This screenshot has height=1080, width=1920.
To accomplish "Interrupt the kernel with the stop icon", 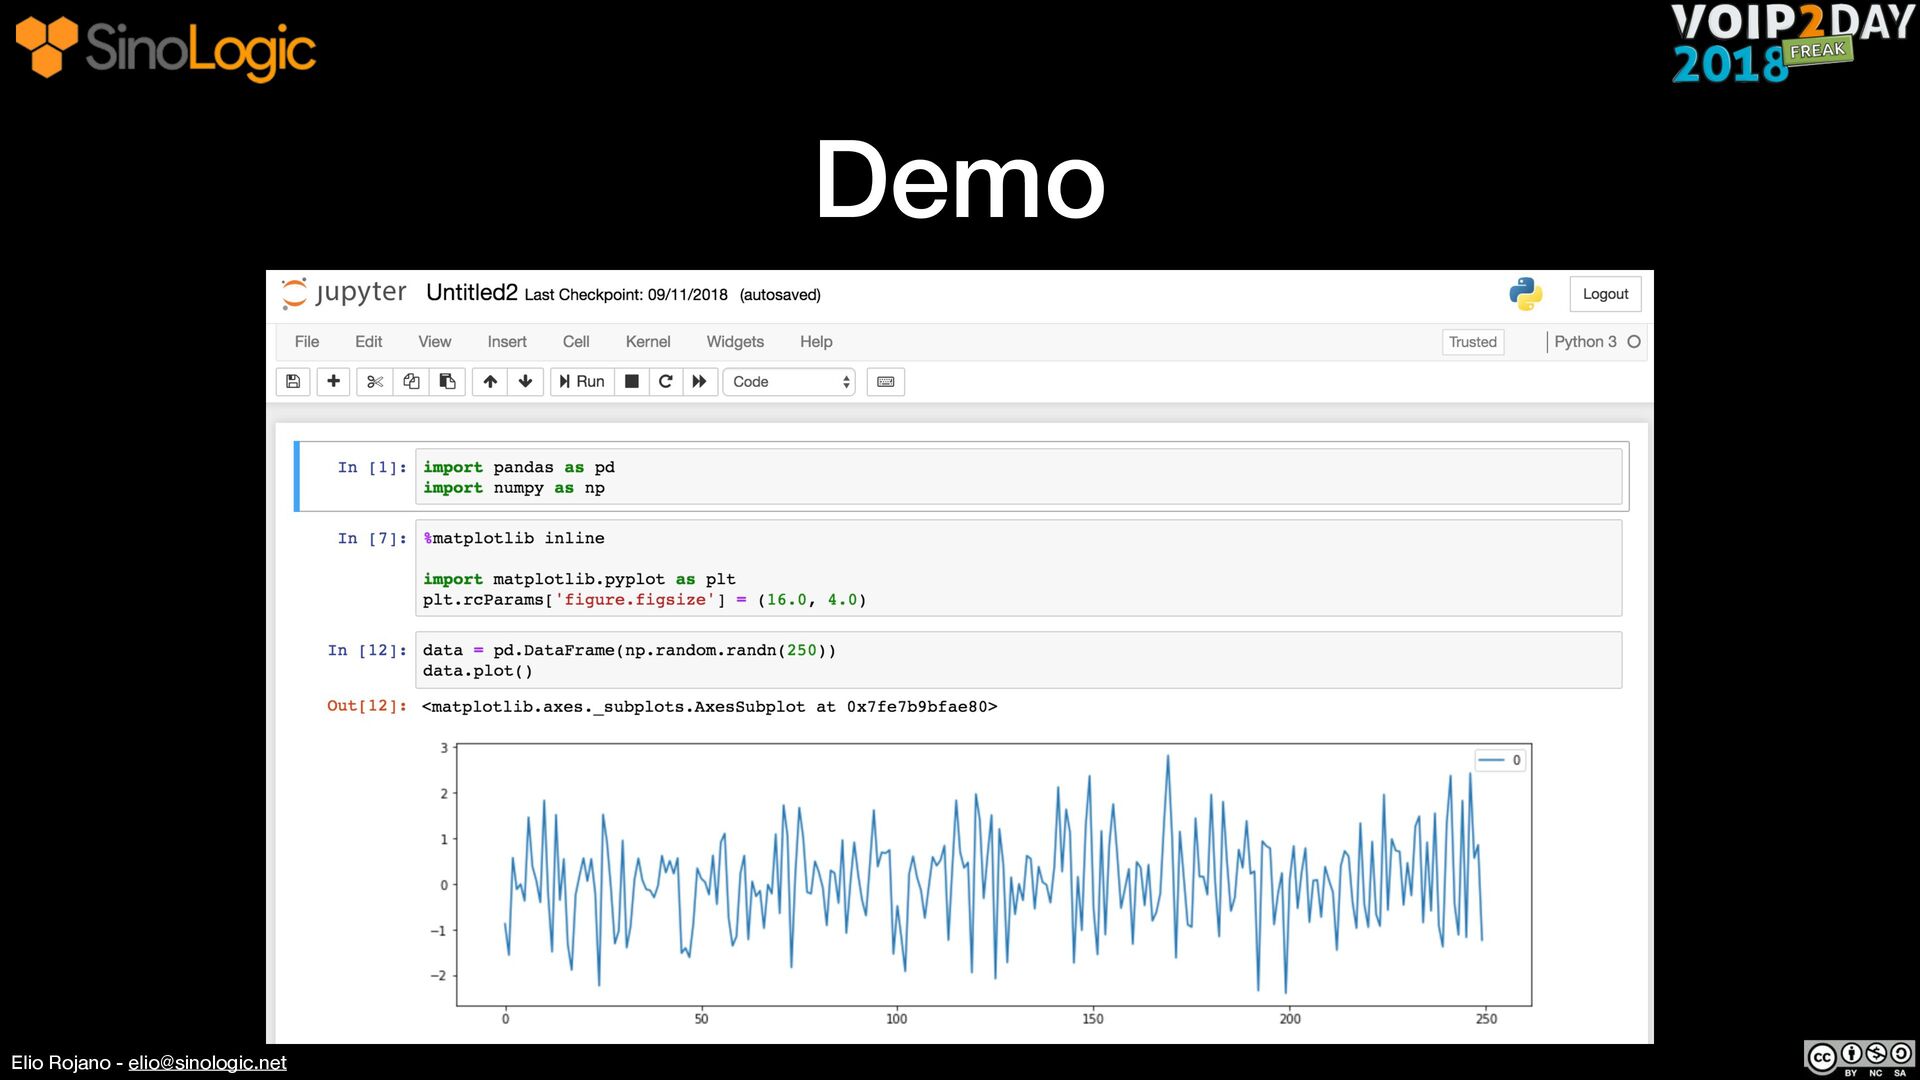I will tap(632, 381).
